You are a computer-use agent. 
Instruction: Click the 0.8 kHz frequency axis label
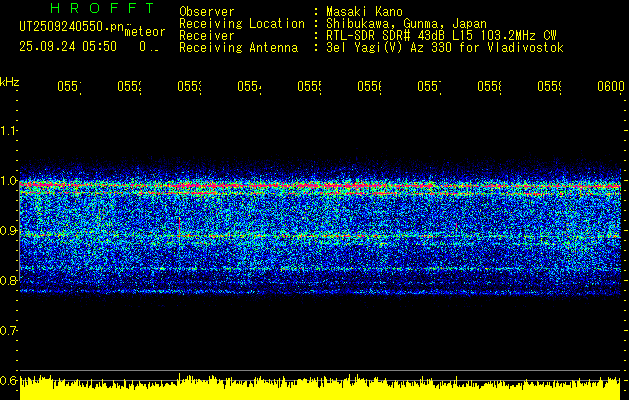(8, 280)
